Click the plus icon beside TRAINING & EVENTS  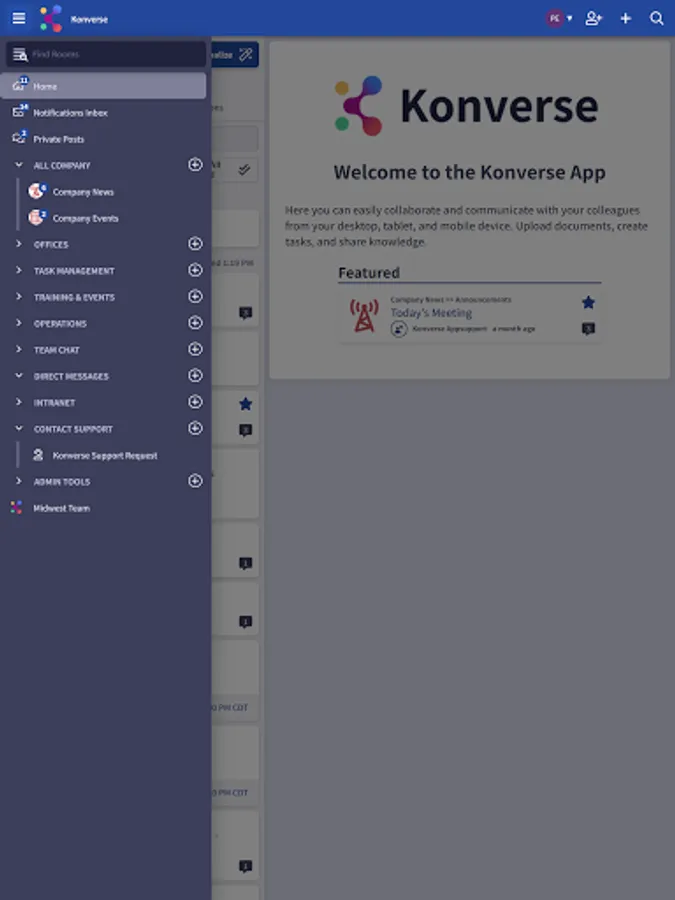(195, 296)
